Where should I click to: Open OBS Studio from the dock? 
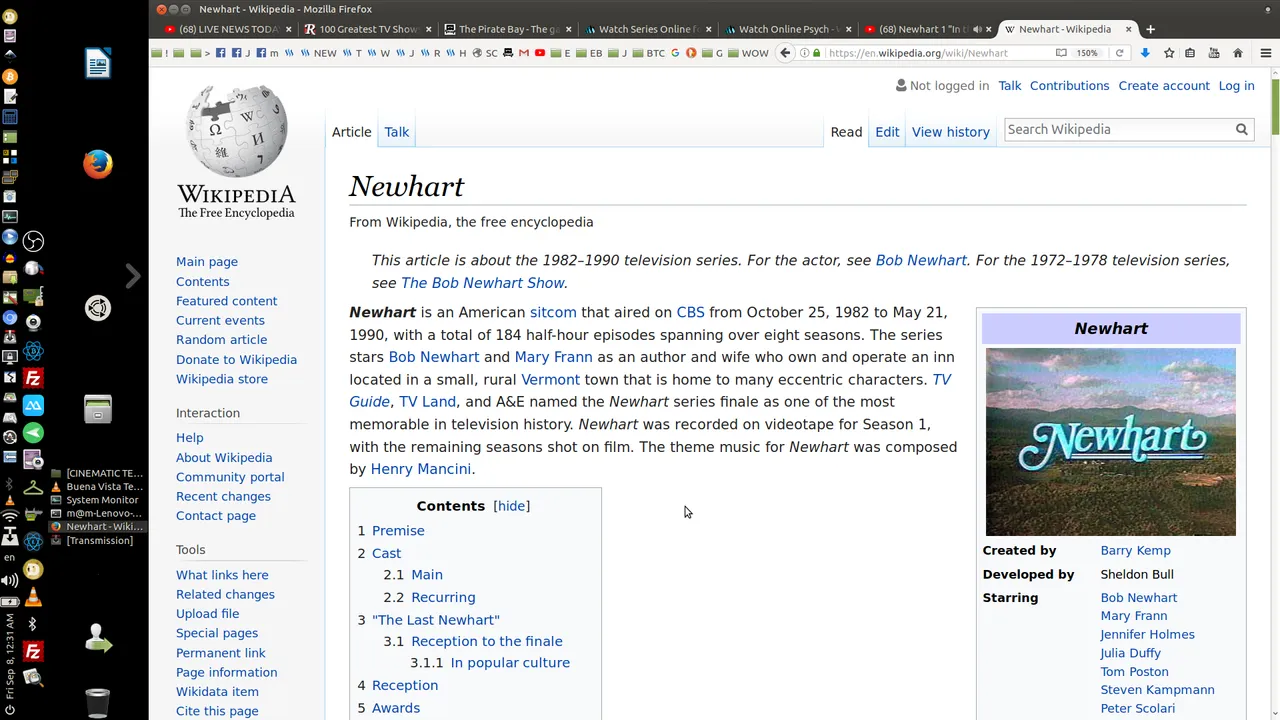tap(34, 241)
